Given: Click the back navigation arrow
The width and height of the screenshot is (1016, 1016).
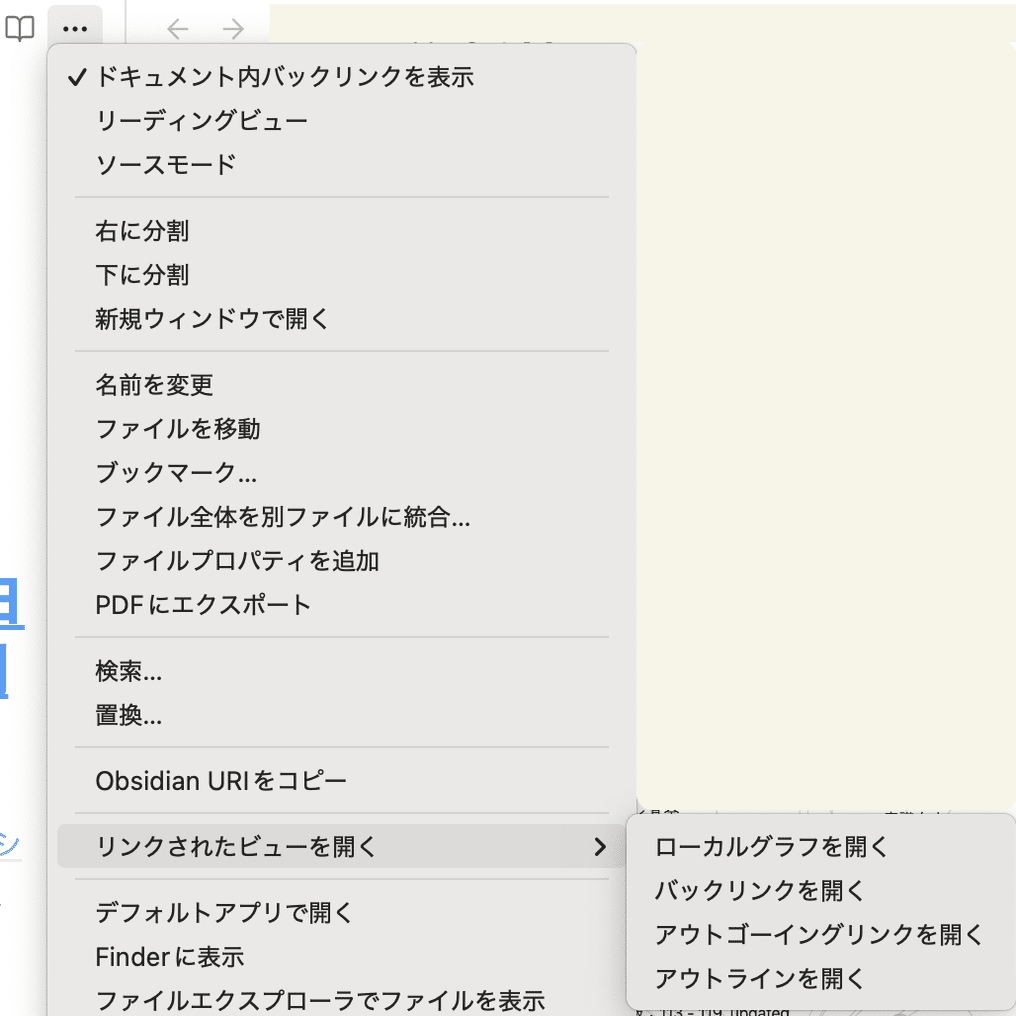Looking at the screenshot, I should [x=178, y=29].
